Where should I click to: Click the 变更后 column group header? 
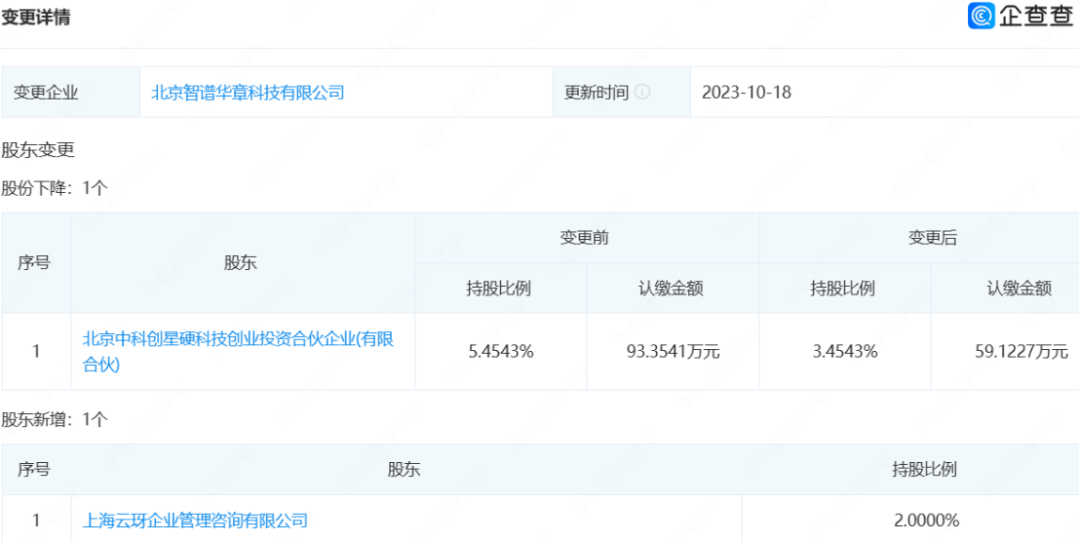coord(932,238)
